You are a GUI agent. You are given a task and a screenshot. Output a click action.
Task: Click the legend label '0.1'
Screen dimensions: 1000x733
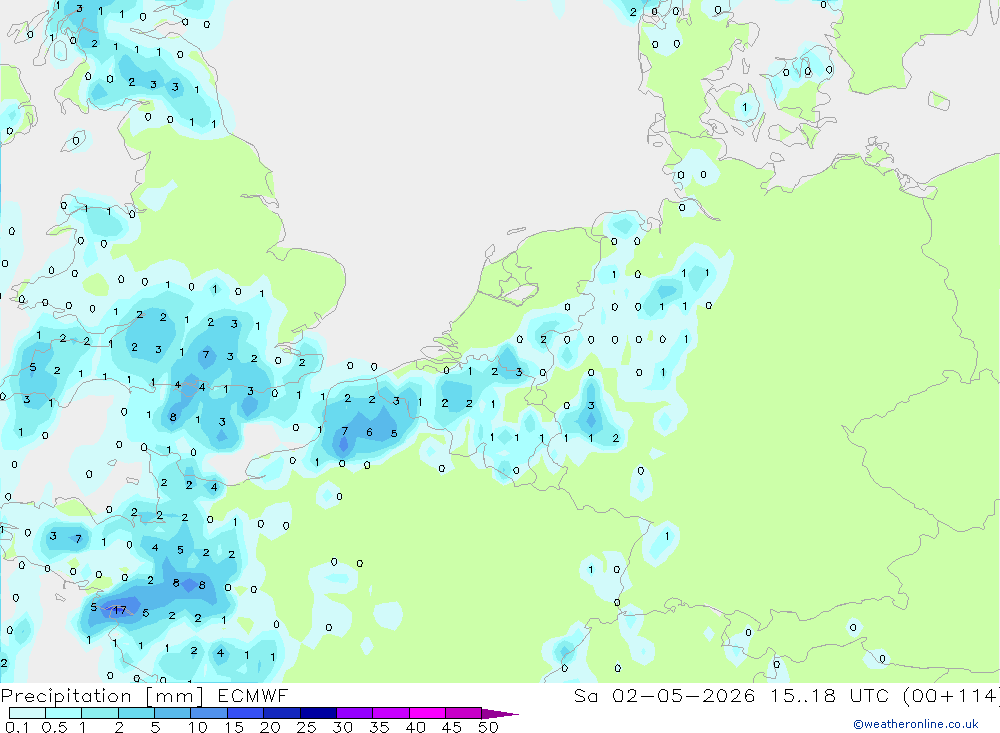pos(17,727)
